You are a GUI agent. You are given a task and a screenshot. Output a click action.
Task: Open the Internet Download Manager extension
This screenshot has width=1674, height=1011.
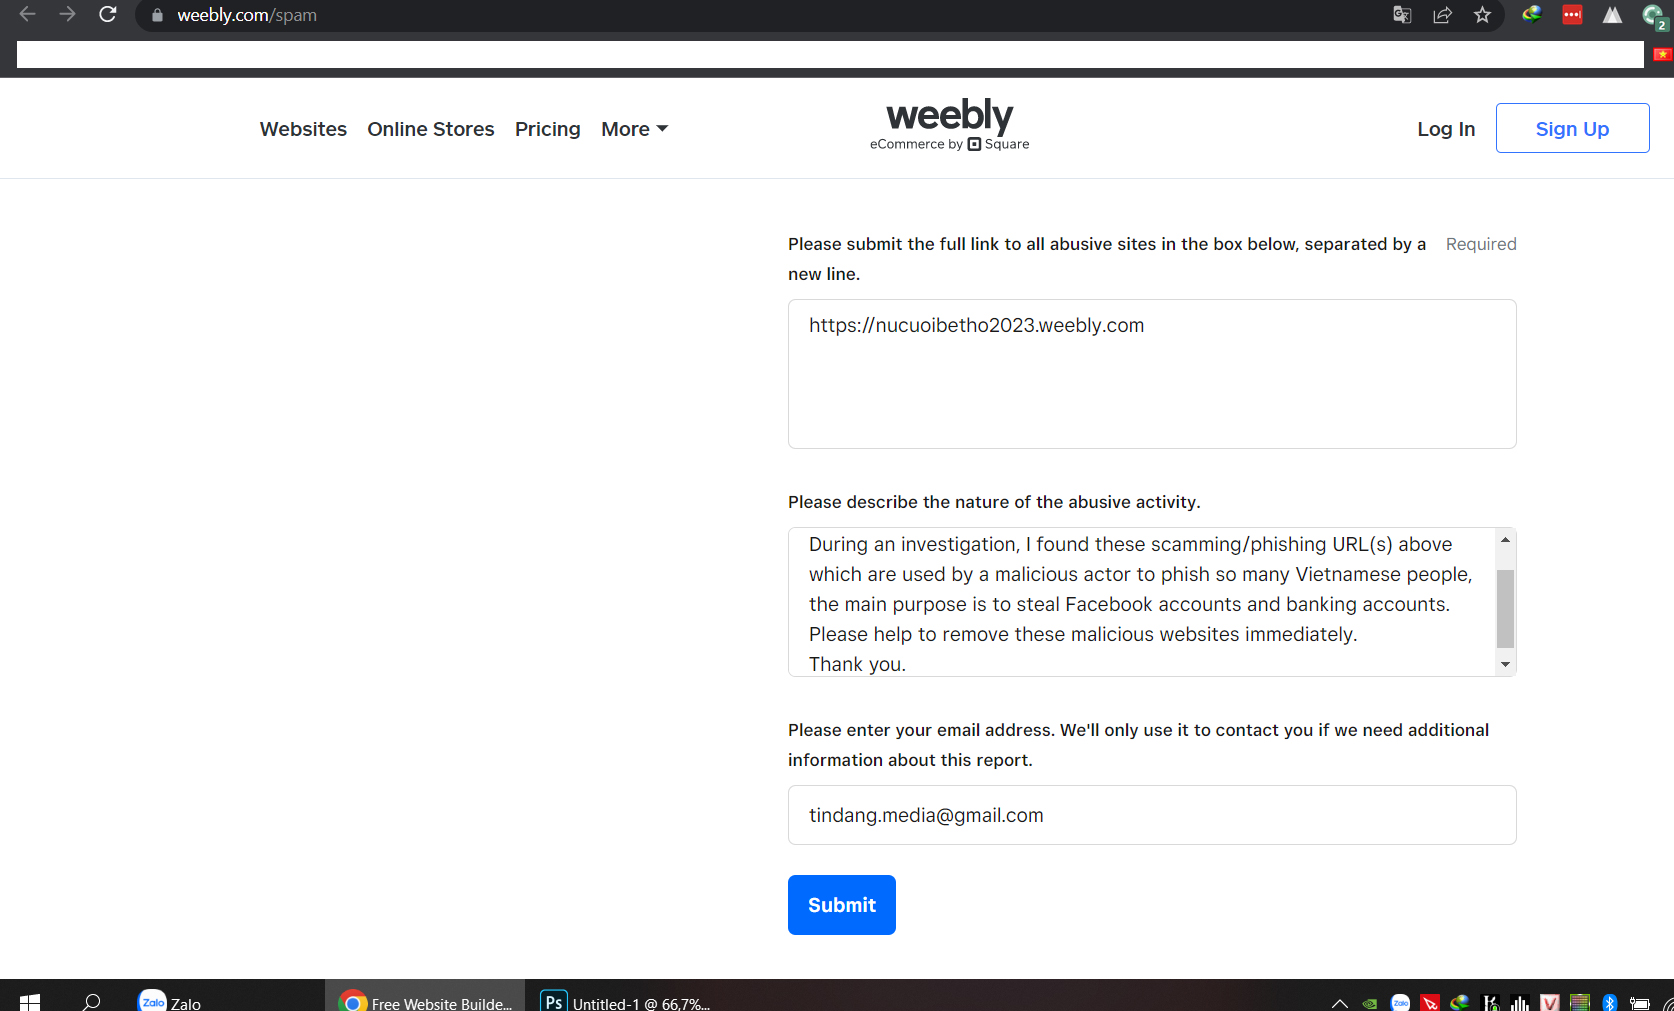click(x=1531, y=15)
